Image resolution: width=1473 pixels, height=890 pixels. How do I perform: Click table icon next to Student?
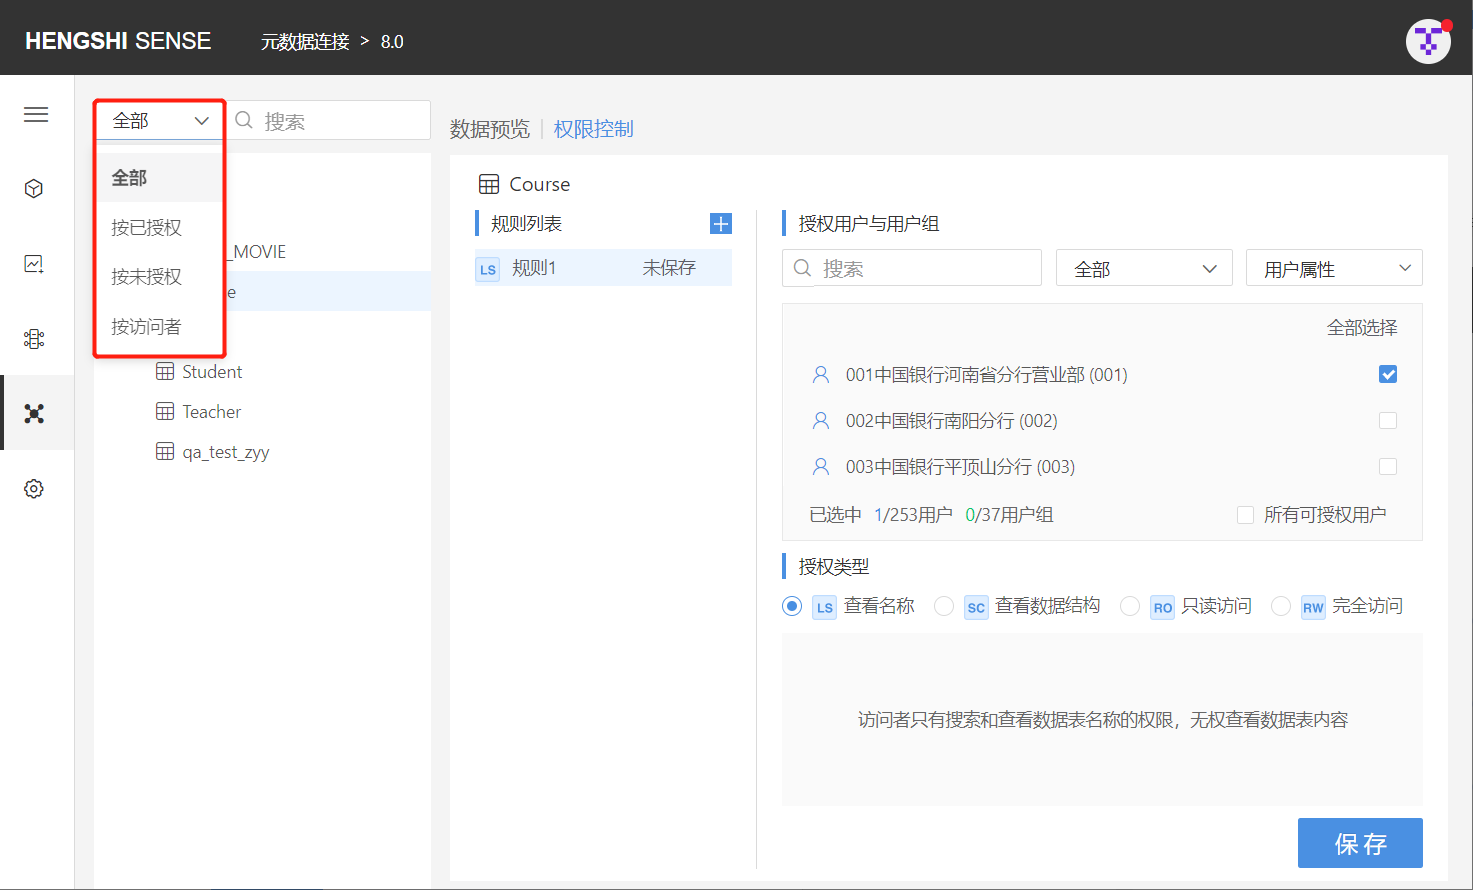click(x=165, y=371)
